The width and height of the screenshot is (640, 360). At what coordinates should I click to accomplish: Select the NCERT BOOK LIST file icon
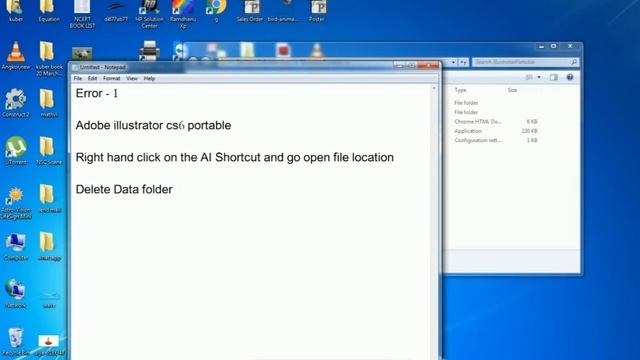pyautogui.click(x=82, y=14)
